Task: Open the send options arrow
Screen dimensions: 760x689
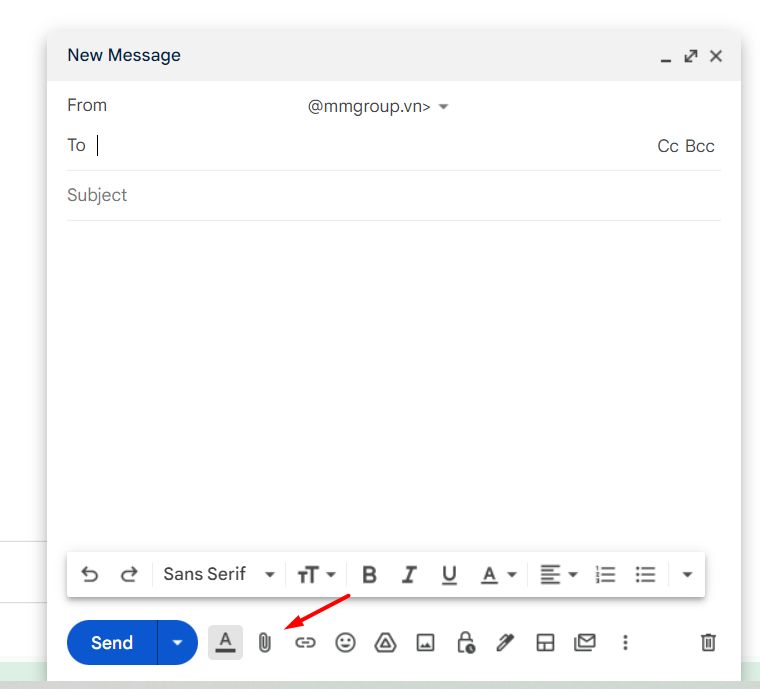Action: pos(177,642)
